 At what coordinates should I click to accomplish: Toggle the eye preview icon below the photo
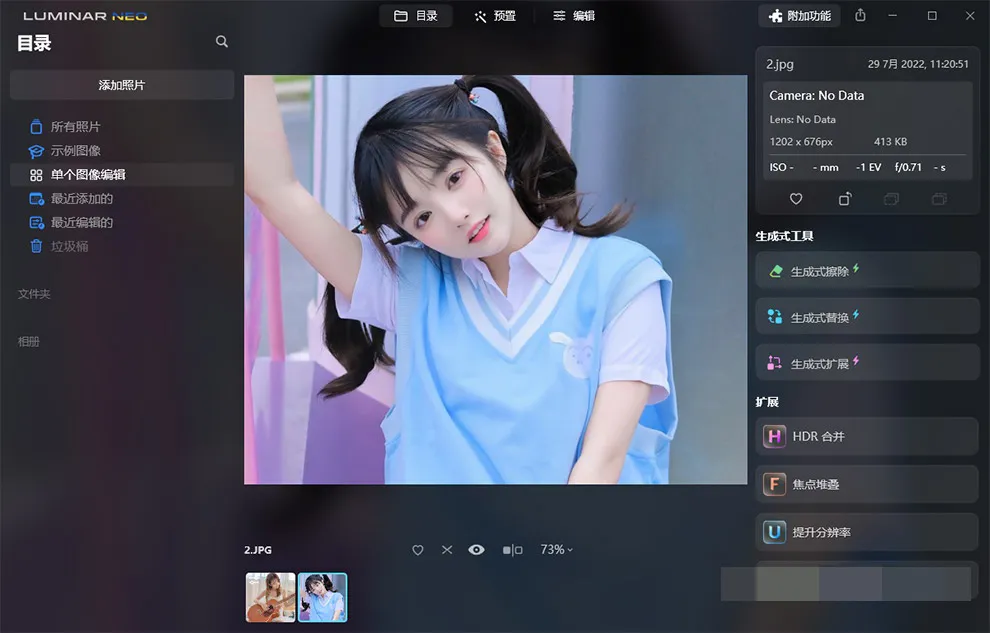(x=476, y=550)
